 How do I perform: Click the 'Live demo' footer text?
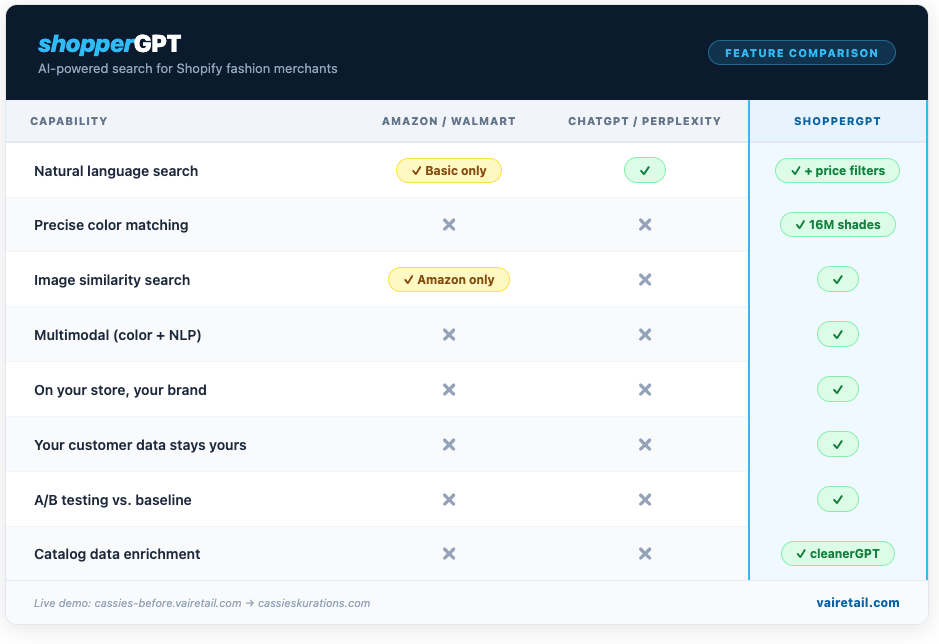click(202, 603)
